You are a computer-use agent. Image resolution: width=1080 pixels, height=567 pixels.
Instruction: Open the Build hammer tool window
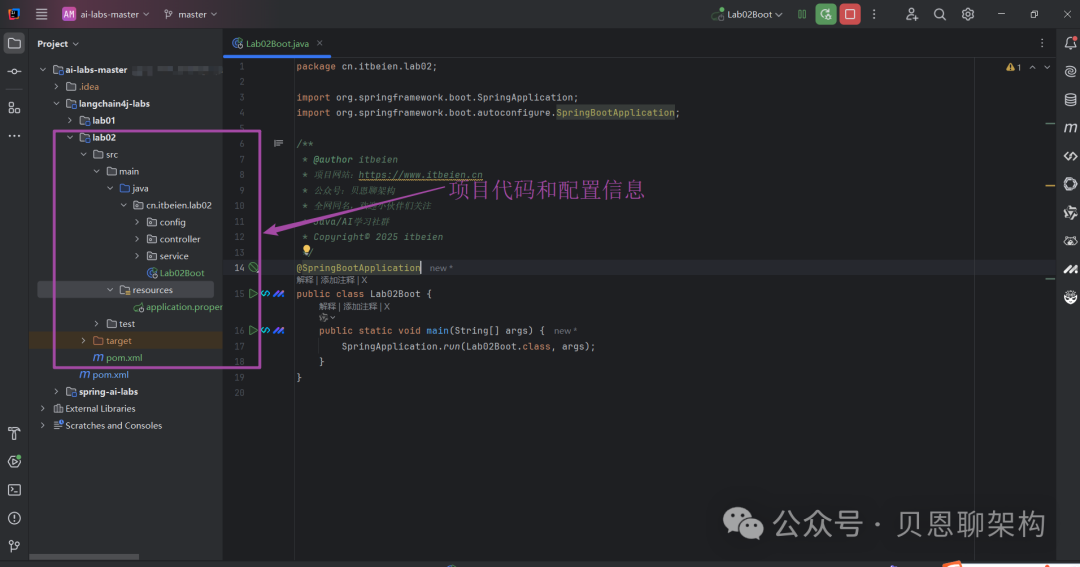14,433
